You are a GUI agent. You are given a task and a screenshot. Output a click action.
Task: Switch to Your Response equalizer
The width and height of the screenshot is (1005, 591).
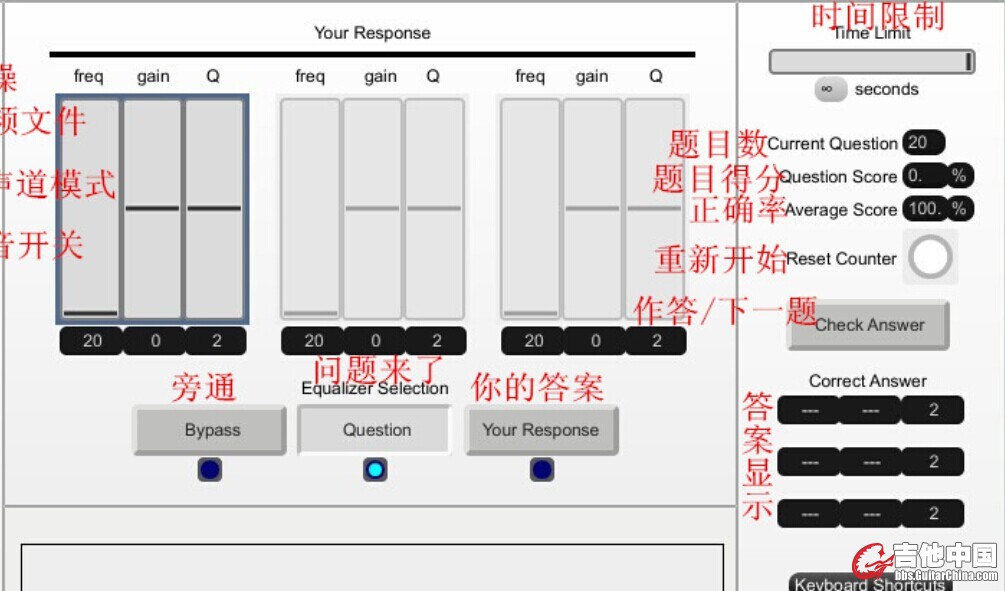tap(540, 430)
